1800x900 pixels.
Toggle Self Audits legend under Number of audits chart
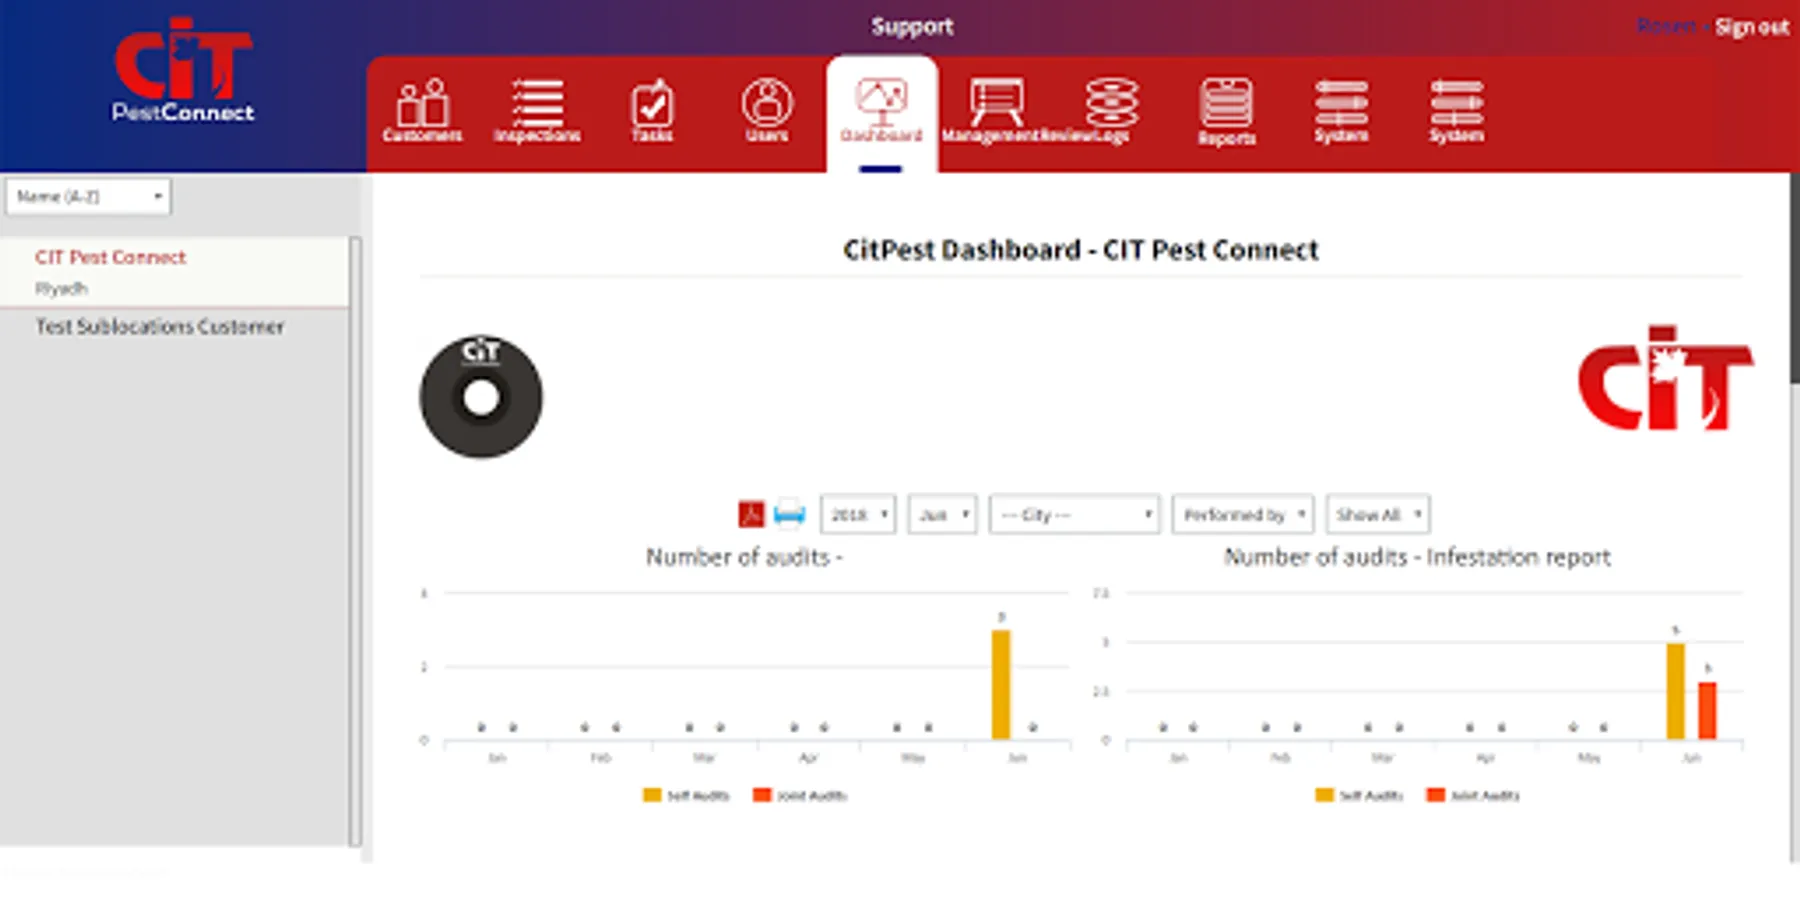point(686,795)
